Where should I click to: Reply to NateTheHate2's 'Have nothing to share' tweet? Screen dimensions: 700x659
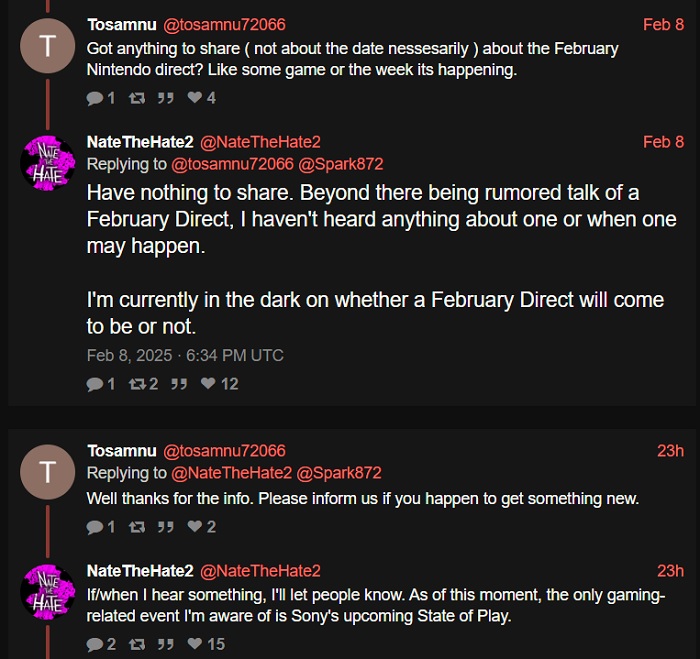pyautogui.click(x=95, y=383)
